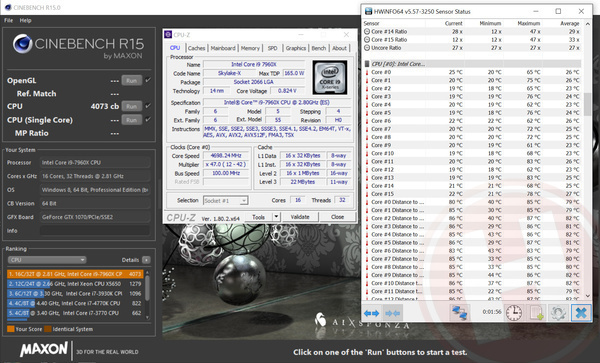Open HWiNFO sensor settings gear
Viewport: 600px width, 363px height.
[x=558, y=313]
